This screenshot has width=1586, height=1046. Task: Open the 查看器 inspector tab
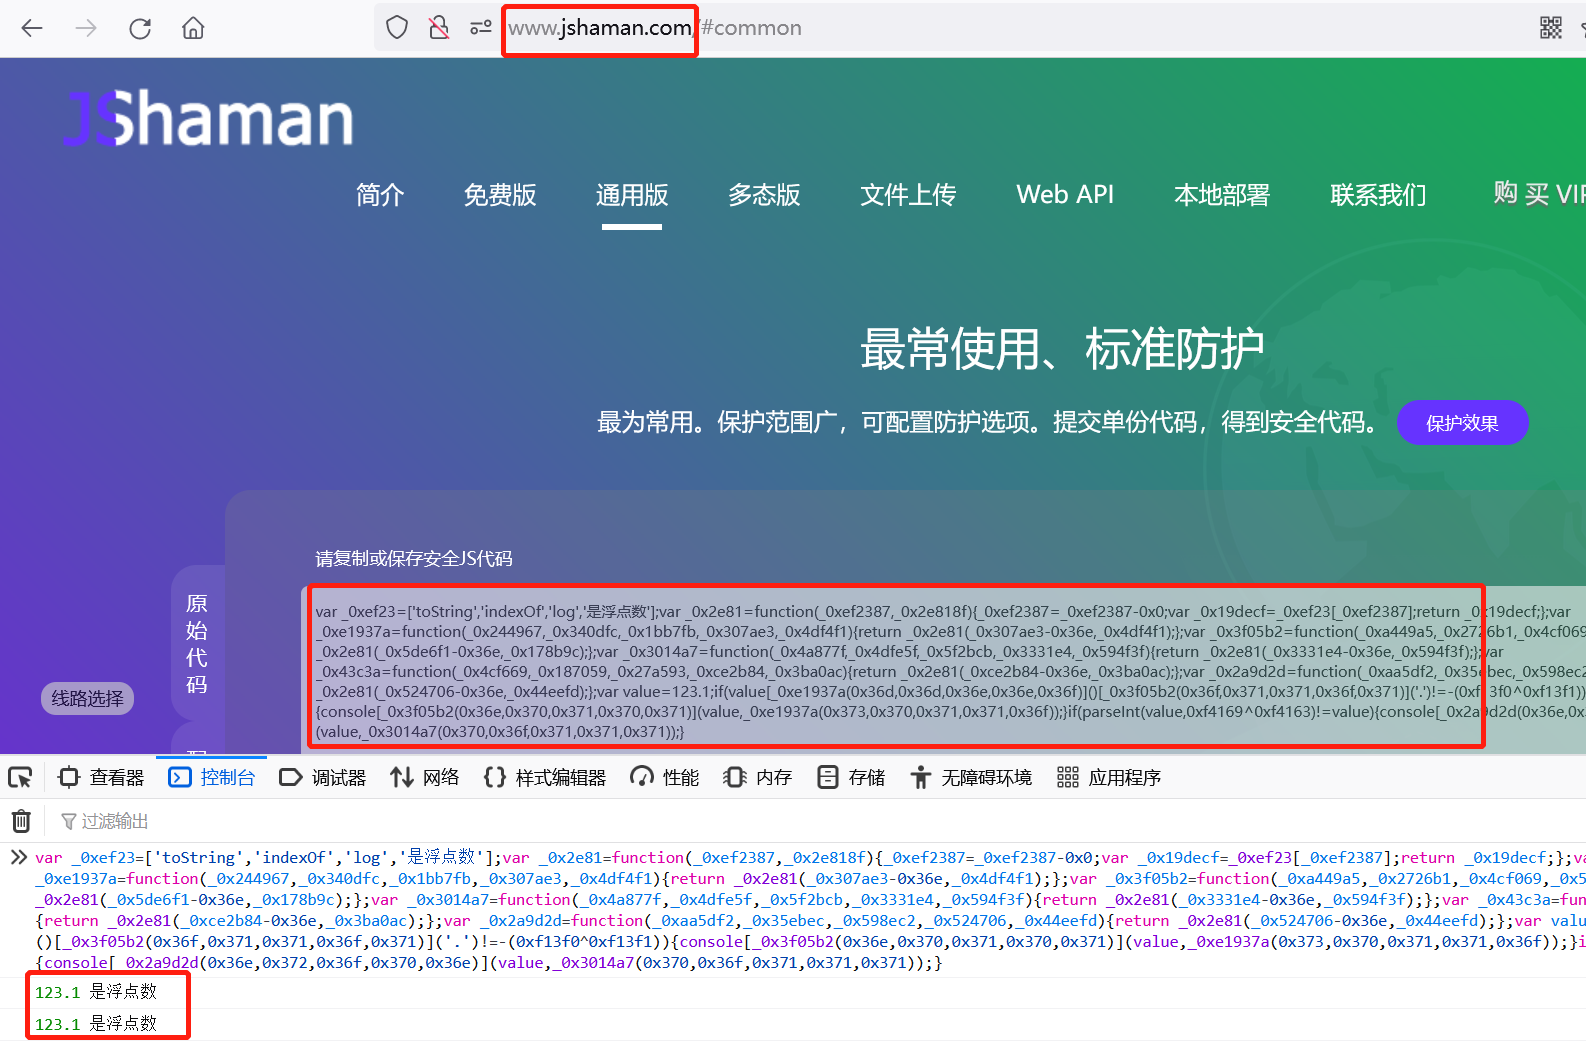coord(102,777)
